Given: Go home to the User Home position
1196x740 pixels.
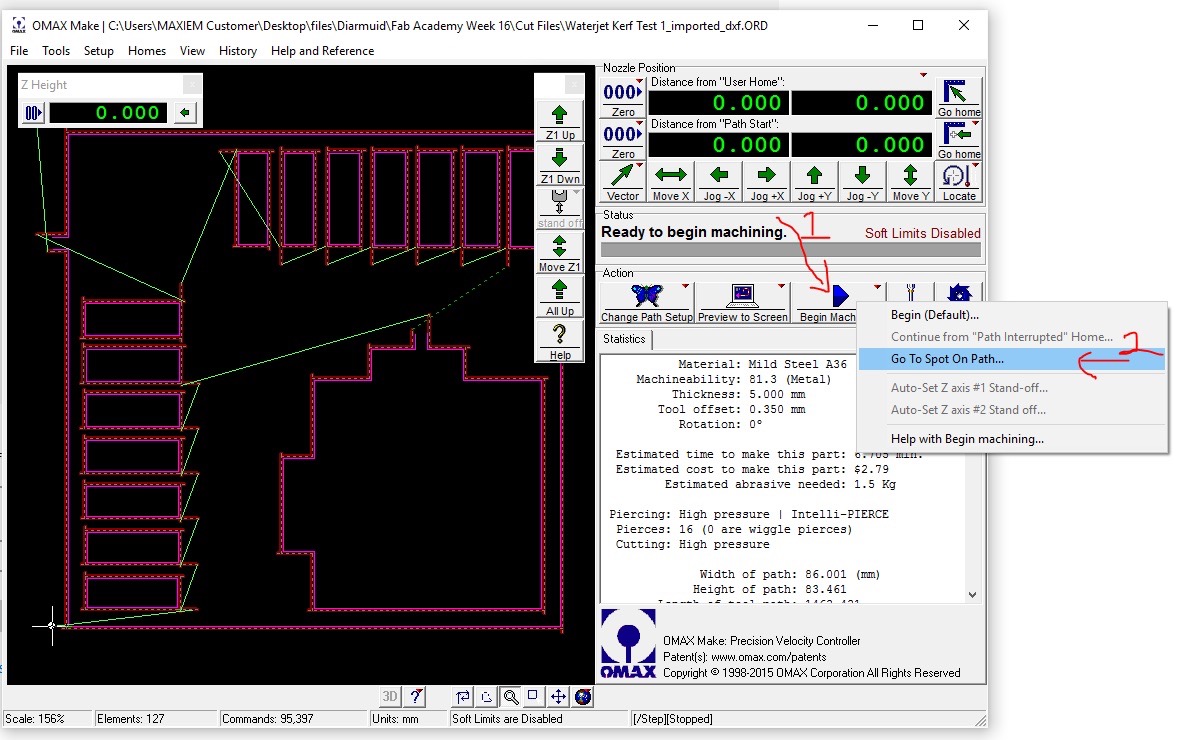Looking at the screenshot, I should click(x=958, y=98).
